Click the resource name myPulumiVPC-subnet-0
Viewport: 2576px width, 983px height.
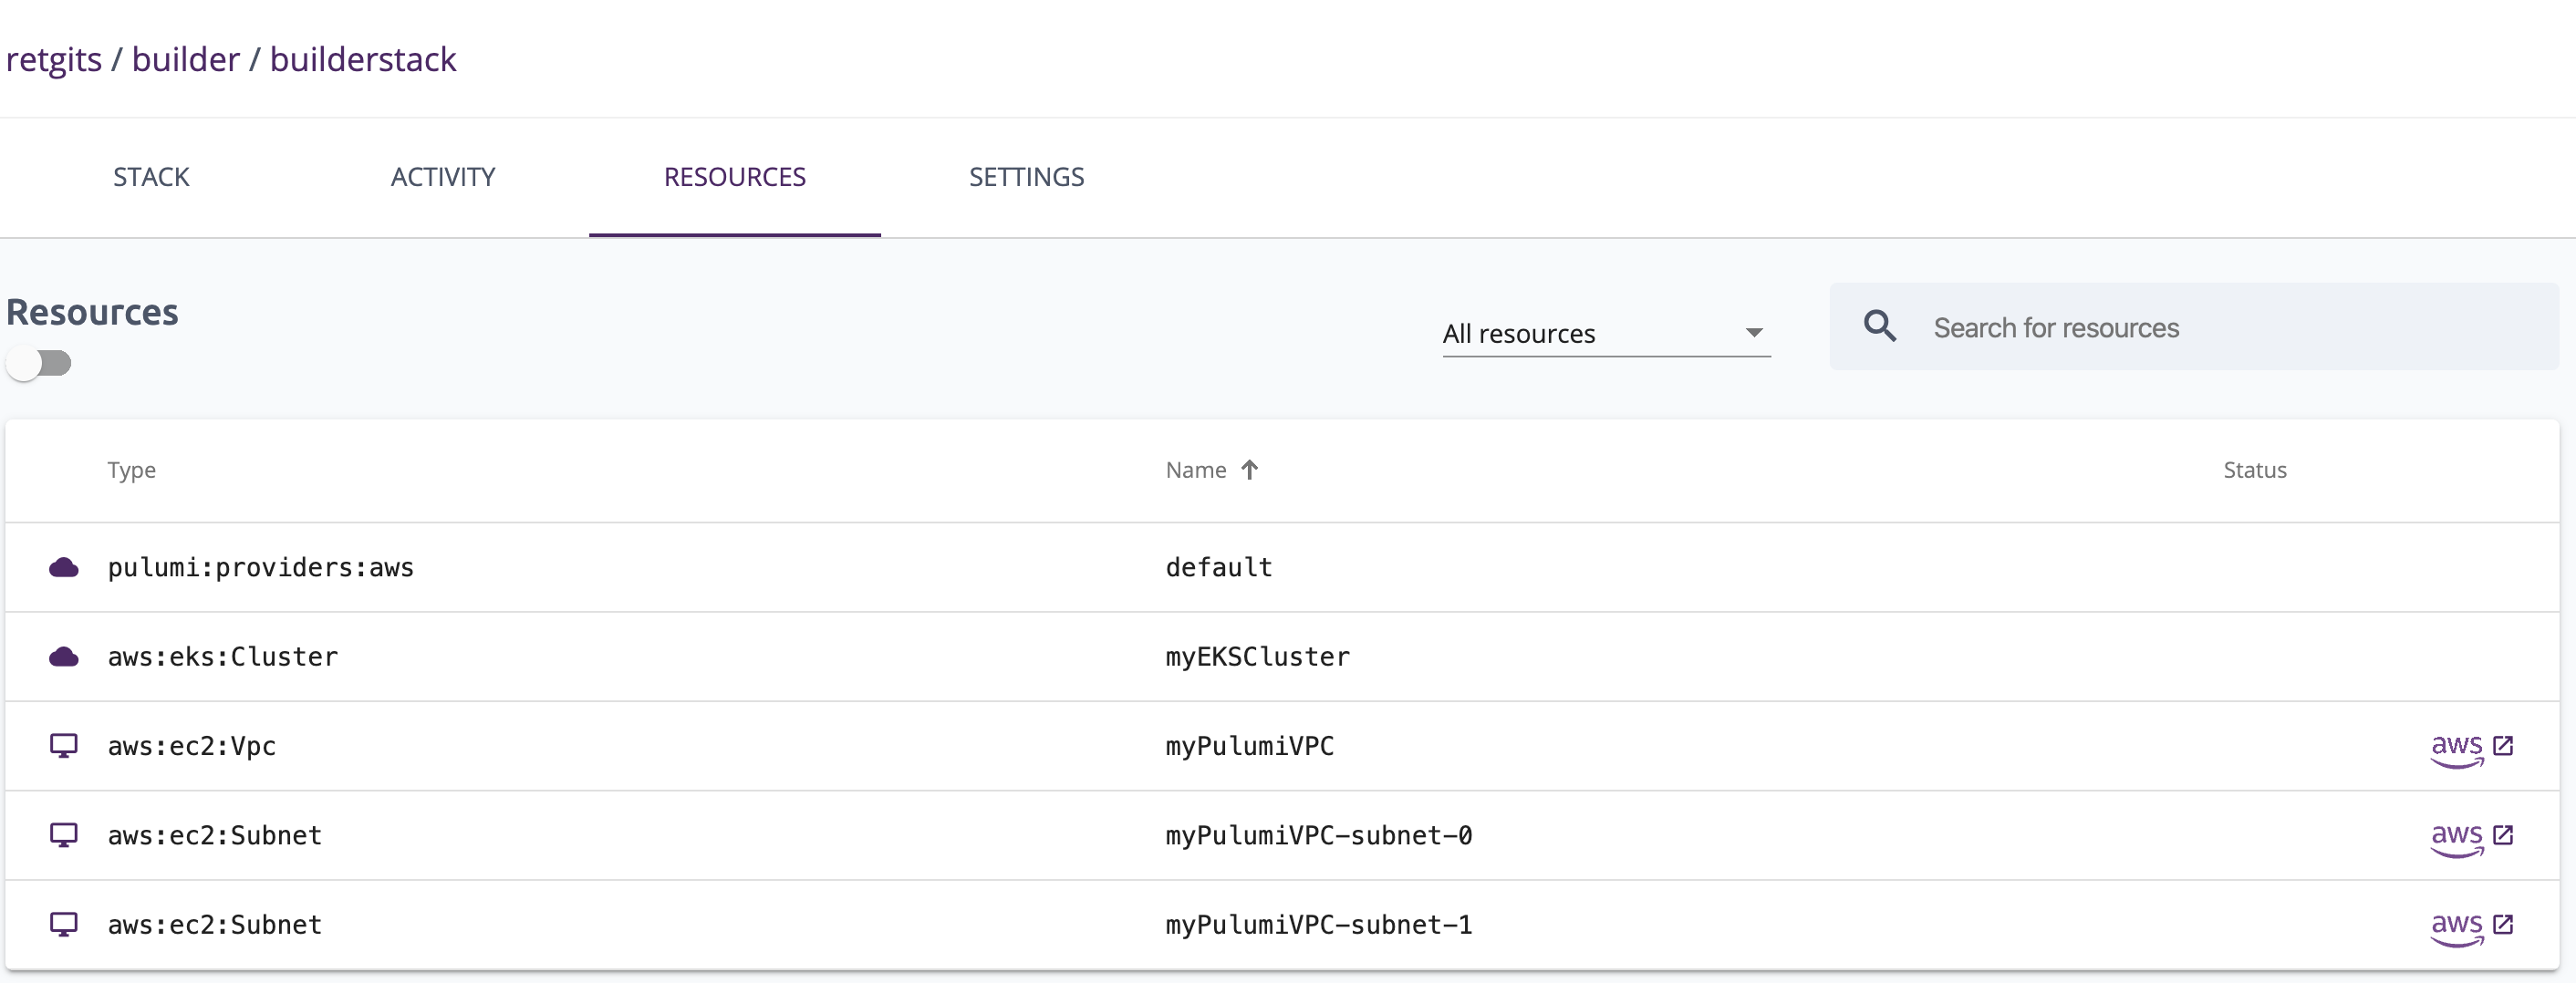(1319, 835)
